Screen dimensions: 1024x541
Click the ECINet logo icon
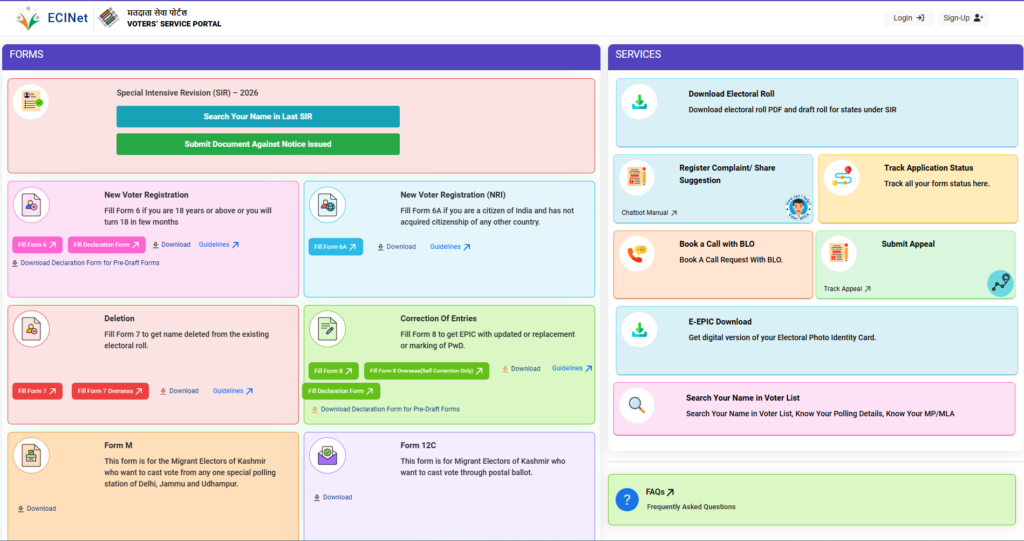28,18
